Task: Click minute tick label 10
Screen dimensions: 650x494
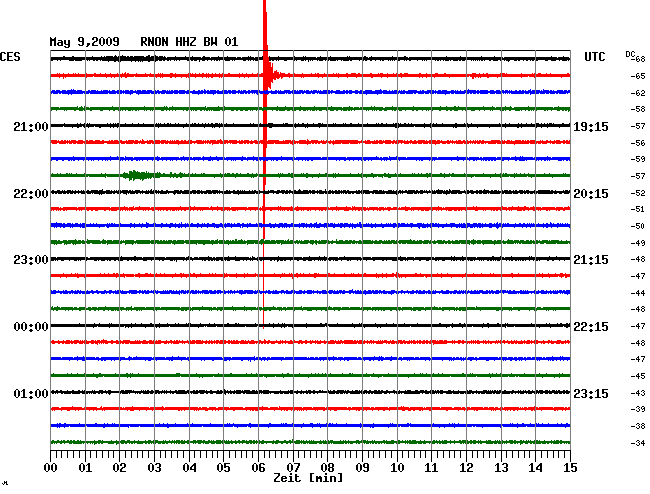Action: tap(397, 468)
